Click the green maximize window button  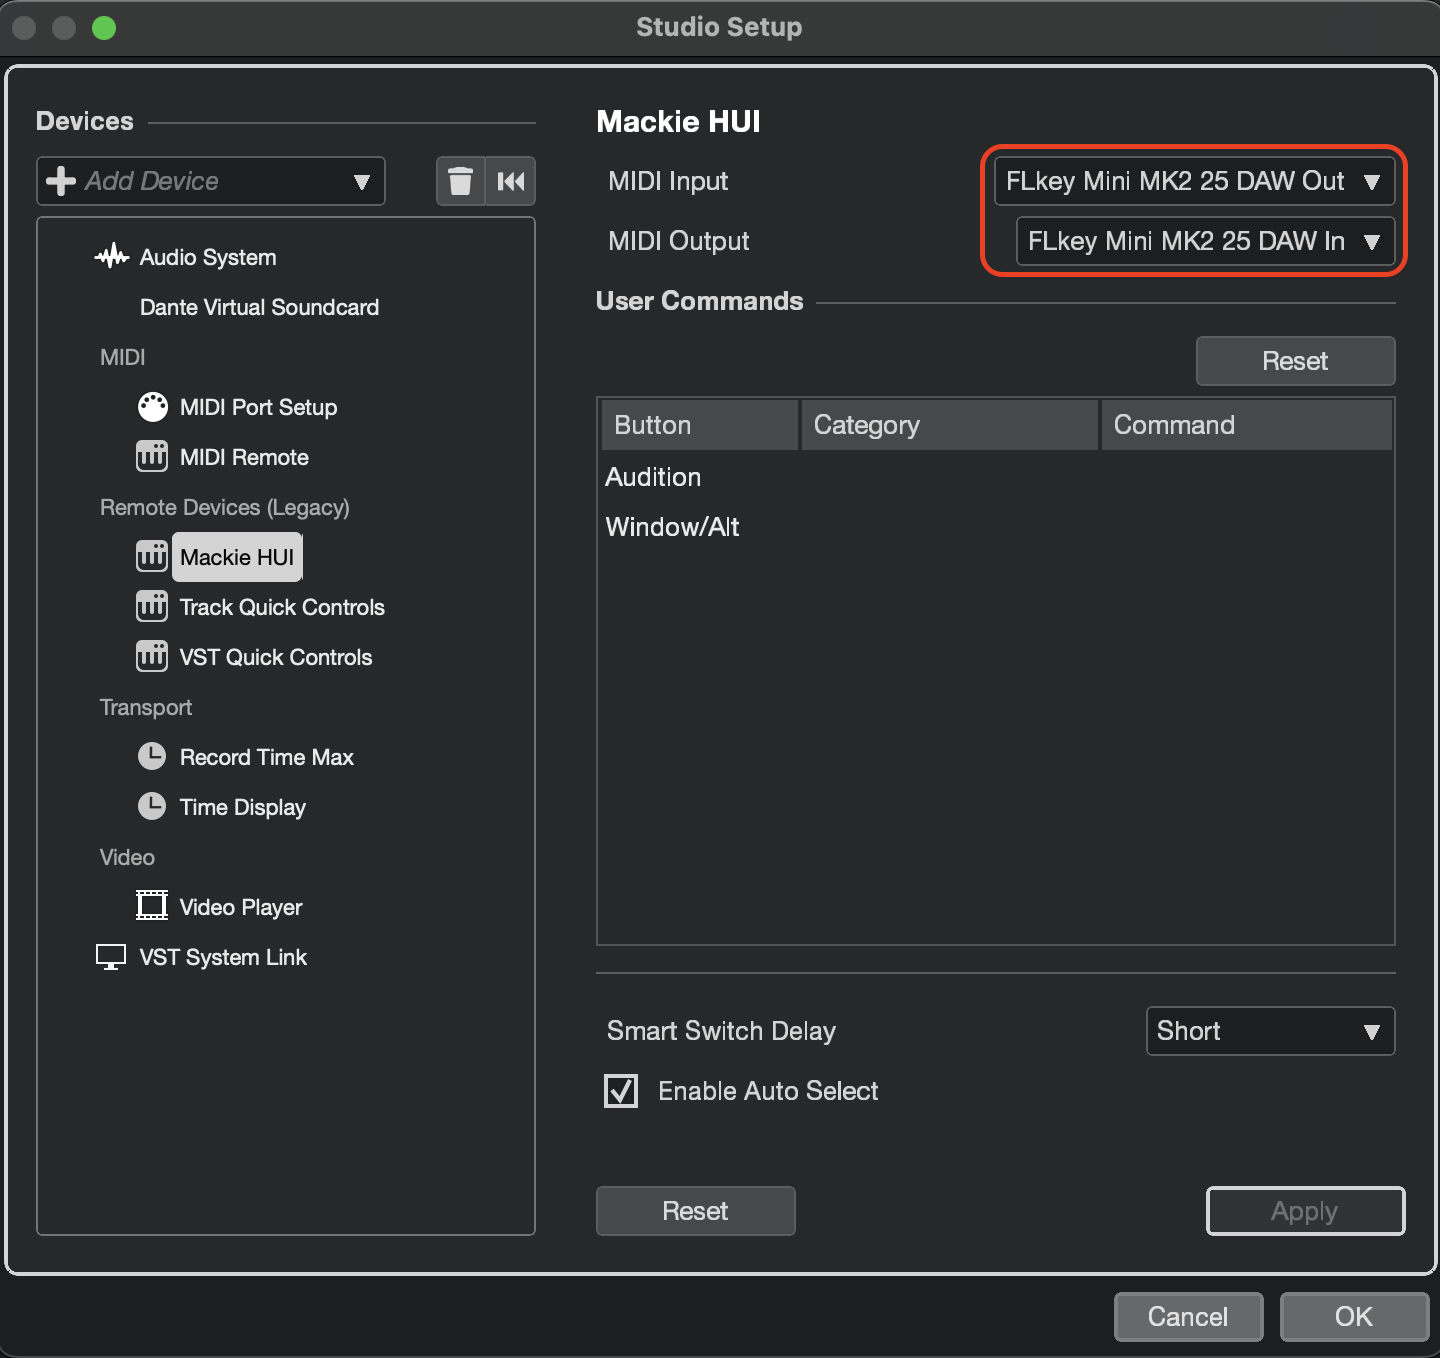pos(104,28)
